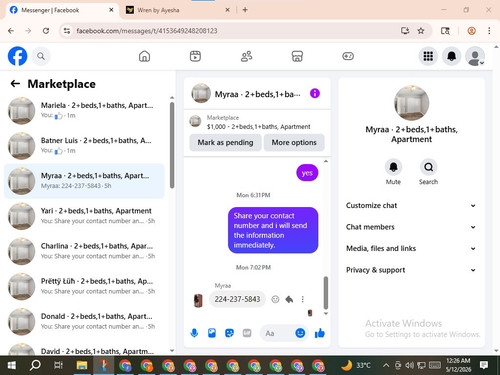Expand the Privacy & support section
The image size is (500, 375).
tap(411, 270)
